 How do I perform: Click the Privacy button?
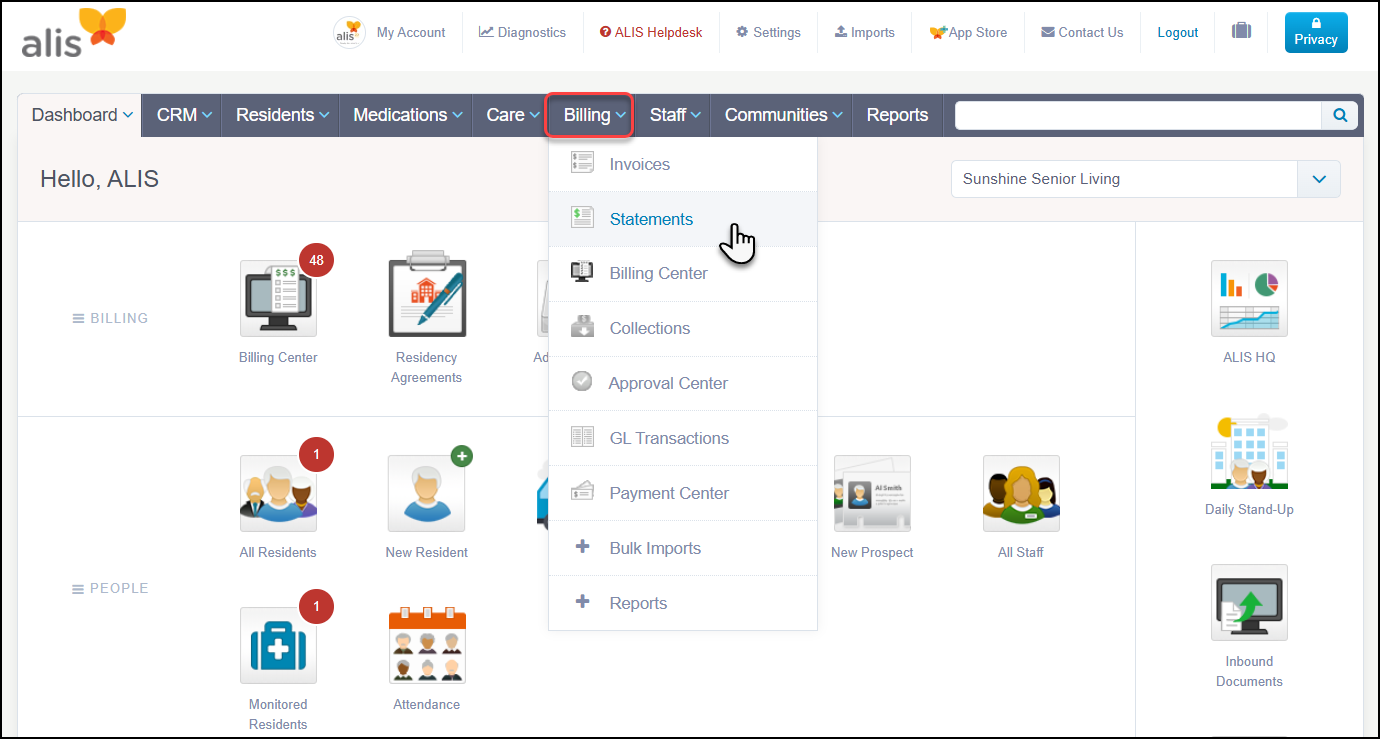tap(1316, 32)
